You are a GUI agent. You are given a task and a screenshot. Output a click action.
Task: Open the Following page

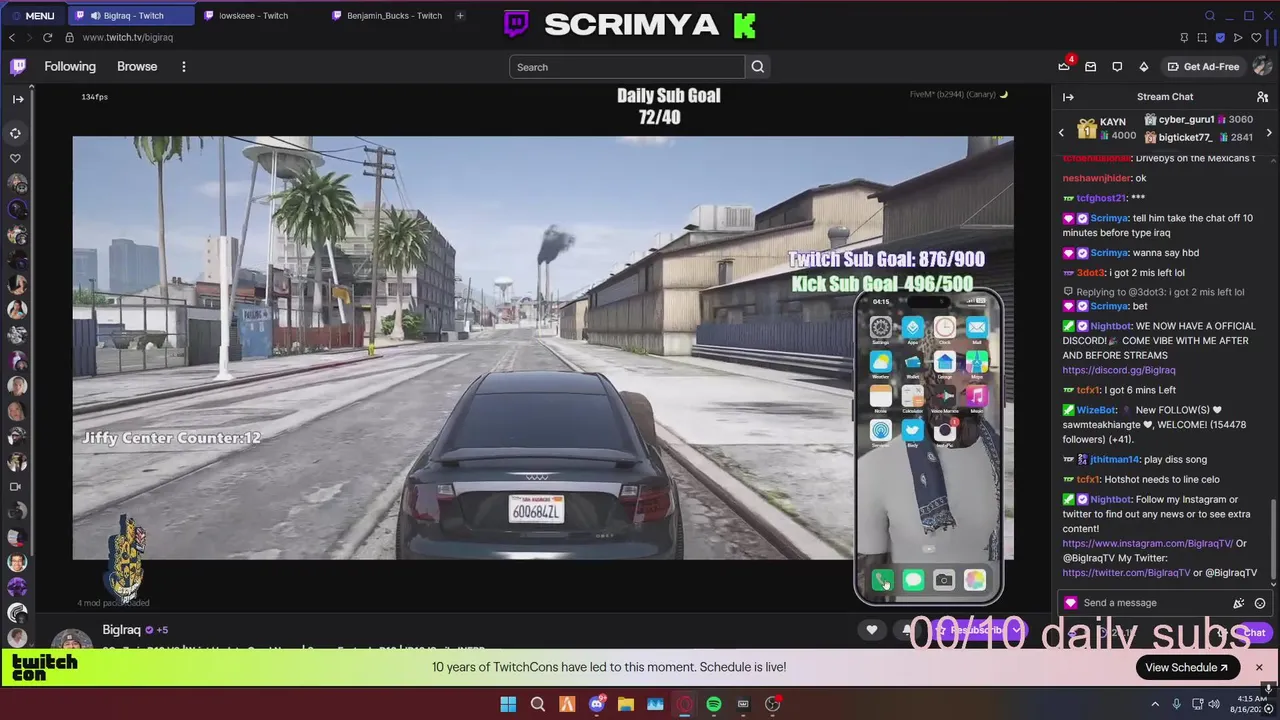coord(70,67)
